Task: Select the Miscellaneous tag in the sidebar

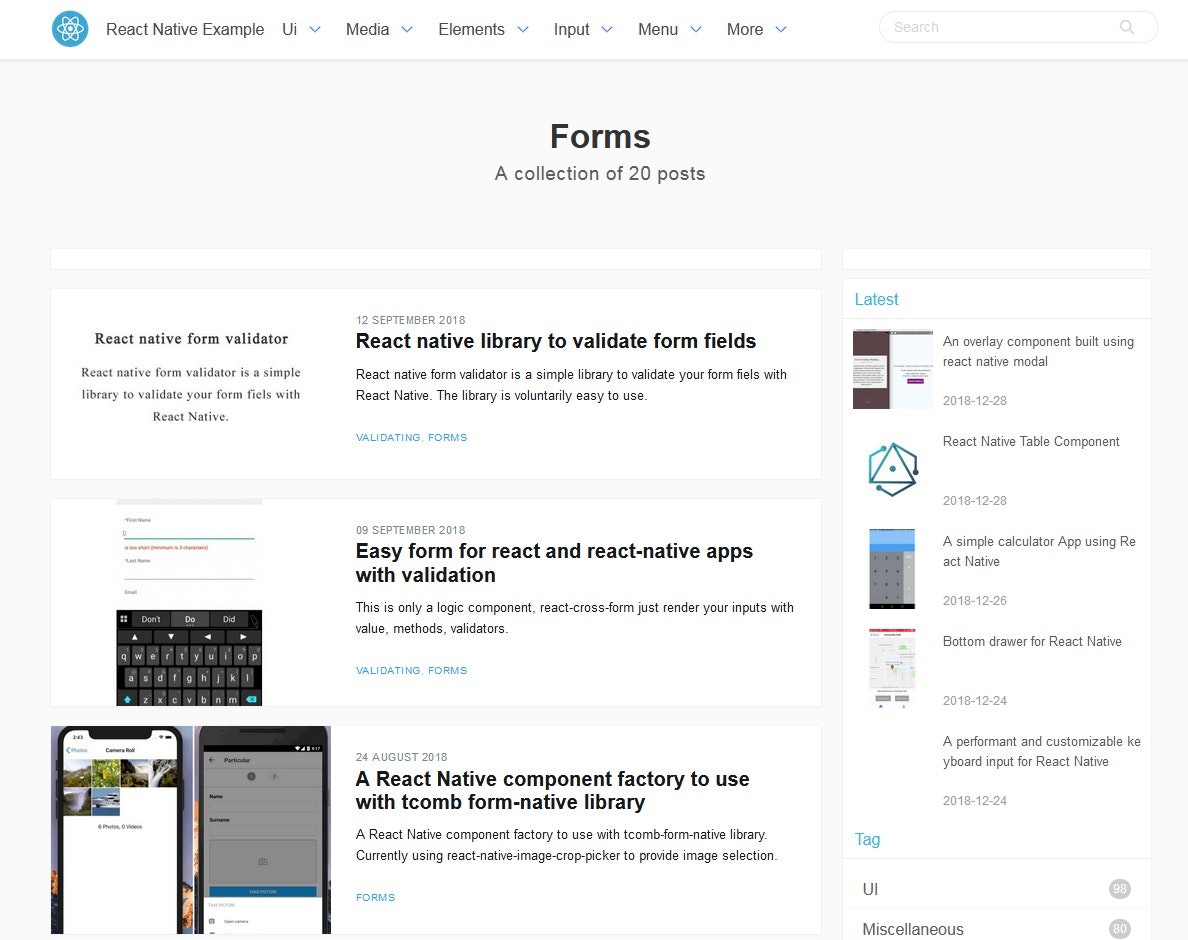Action: point(912,929)
